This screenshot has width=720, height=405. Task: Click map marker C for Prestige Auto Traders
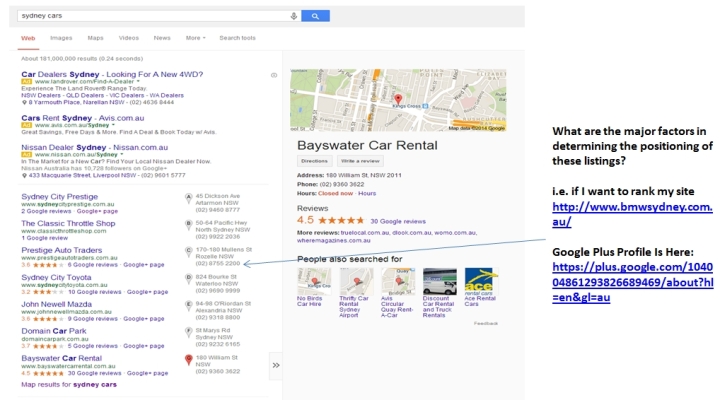[x=188, y=252]
